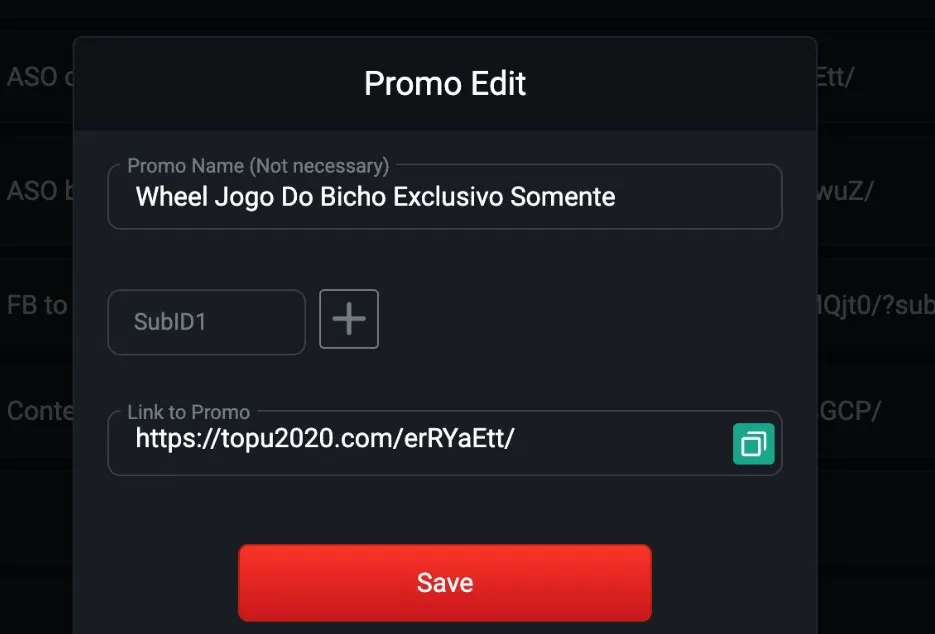Select the "ASO b" row behind dialog

(36, 191)
